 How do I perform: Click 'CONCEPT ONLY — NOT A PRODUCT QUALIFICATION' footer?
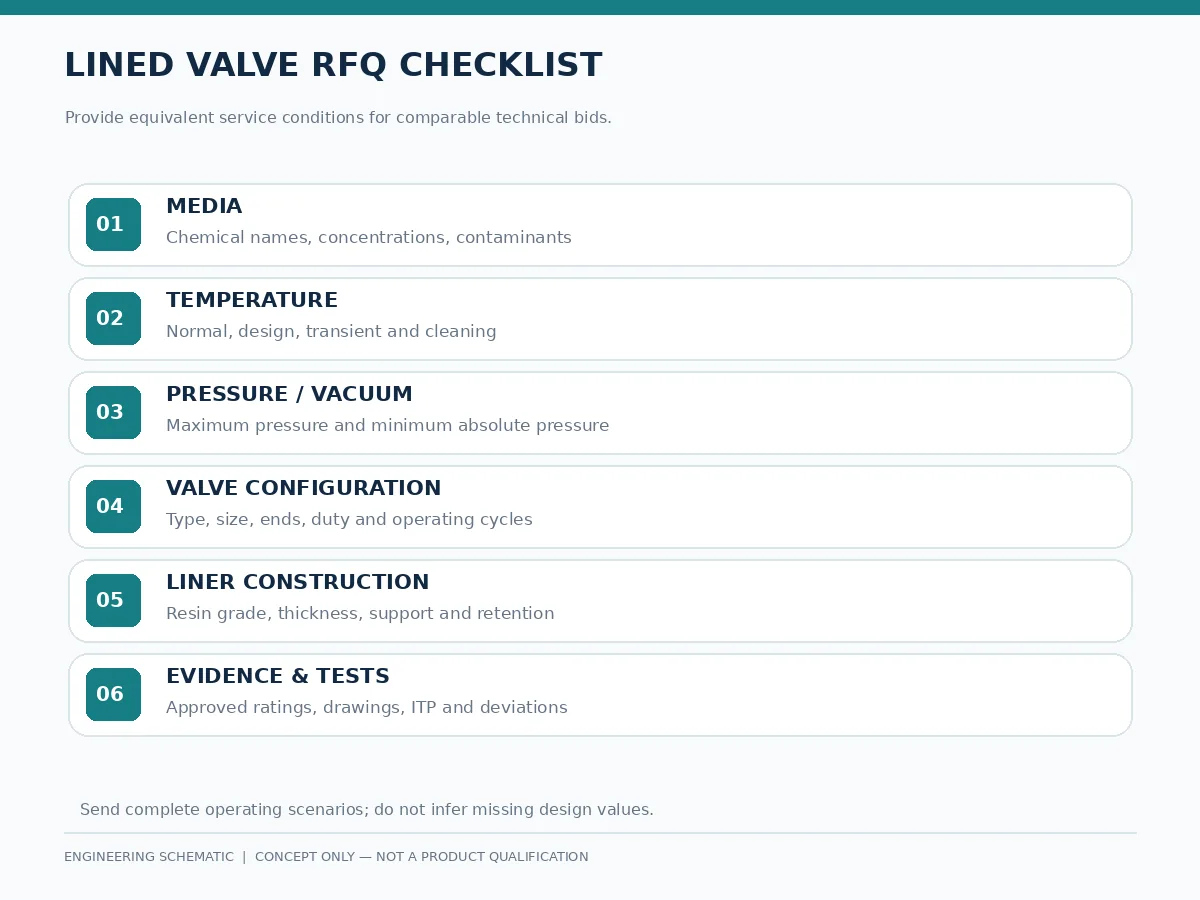(x=422, y=857)
